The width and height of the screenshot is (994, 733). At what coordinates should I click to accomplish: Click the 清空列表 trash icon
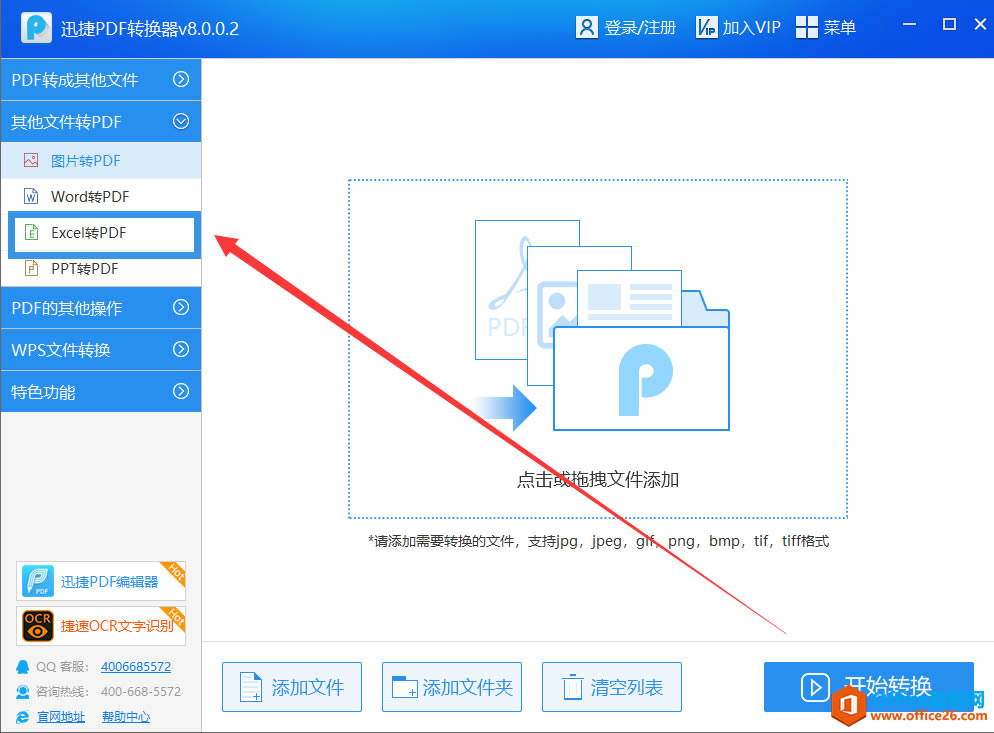pyautogui.click(x=572, y=687)
